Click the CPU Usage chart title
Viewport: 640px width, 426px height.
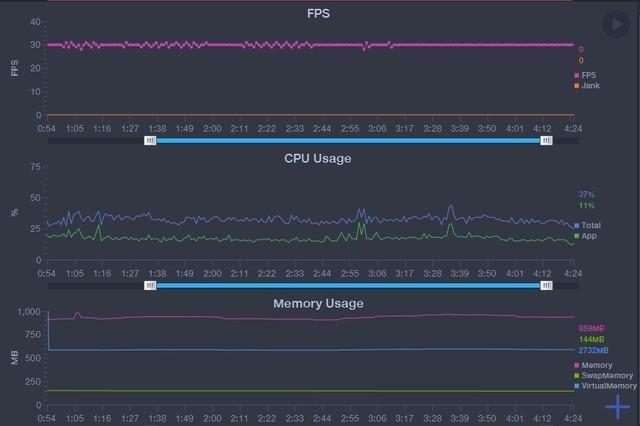[x=318, y=158]
